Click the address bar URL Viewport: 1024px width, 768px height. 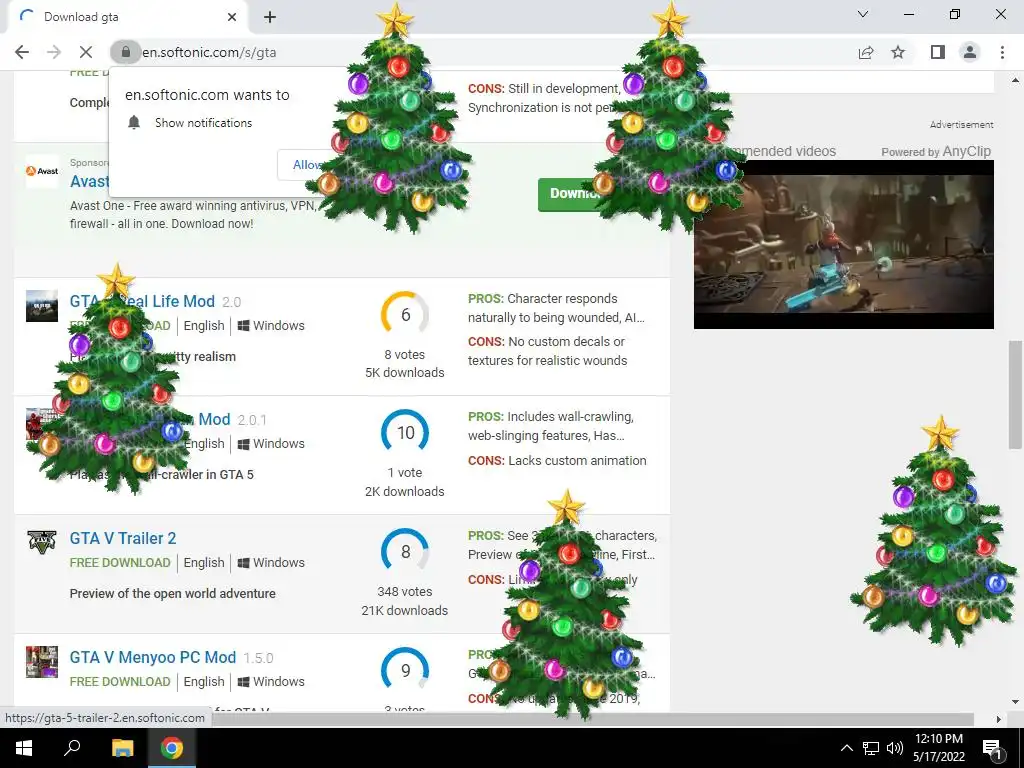click(209, 52)
